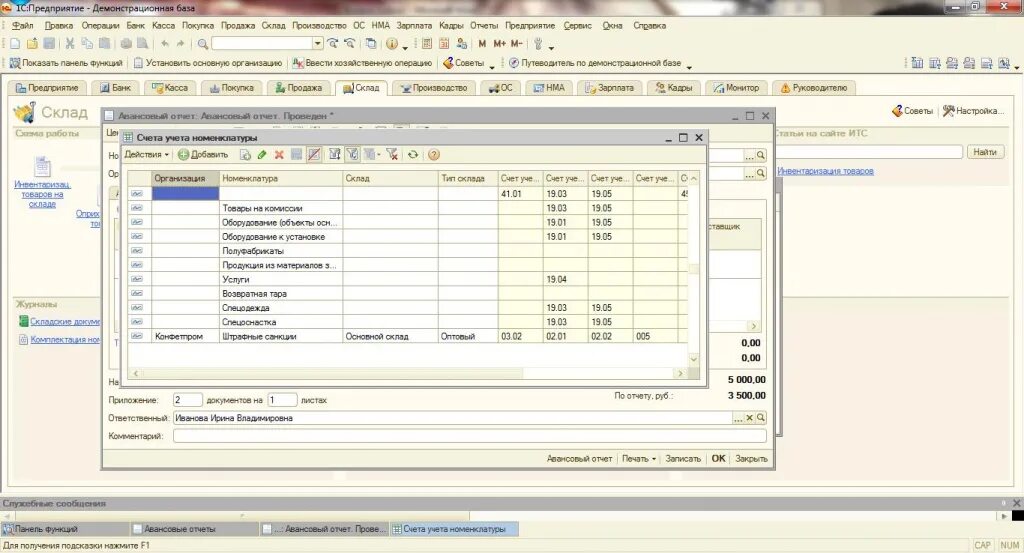The width and height of the screenshot is (1024, 553).
Task: Open the calendar icon in toolbar
Action: point(444,44)
